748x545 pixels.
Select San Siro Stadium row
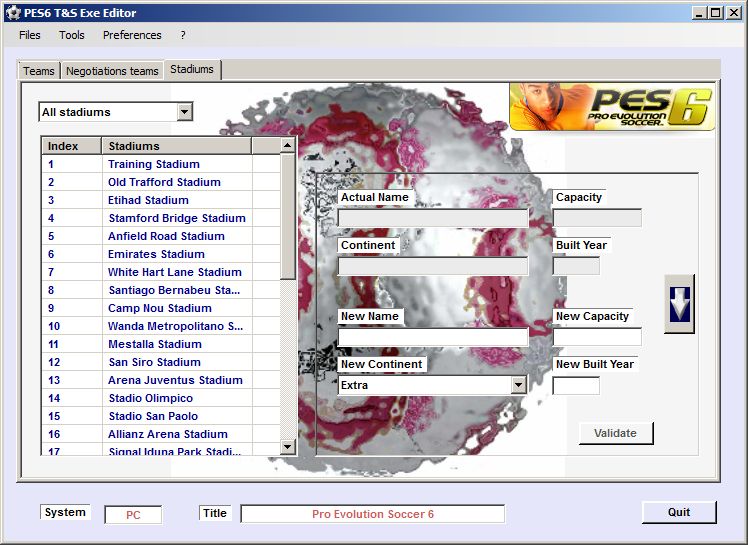click(161, 362)
